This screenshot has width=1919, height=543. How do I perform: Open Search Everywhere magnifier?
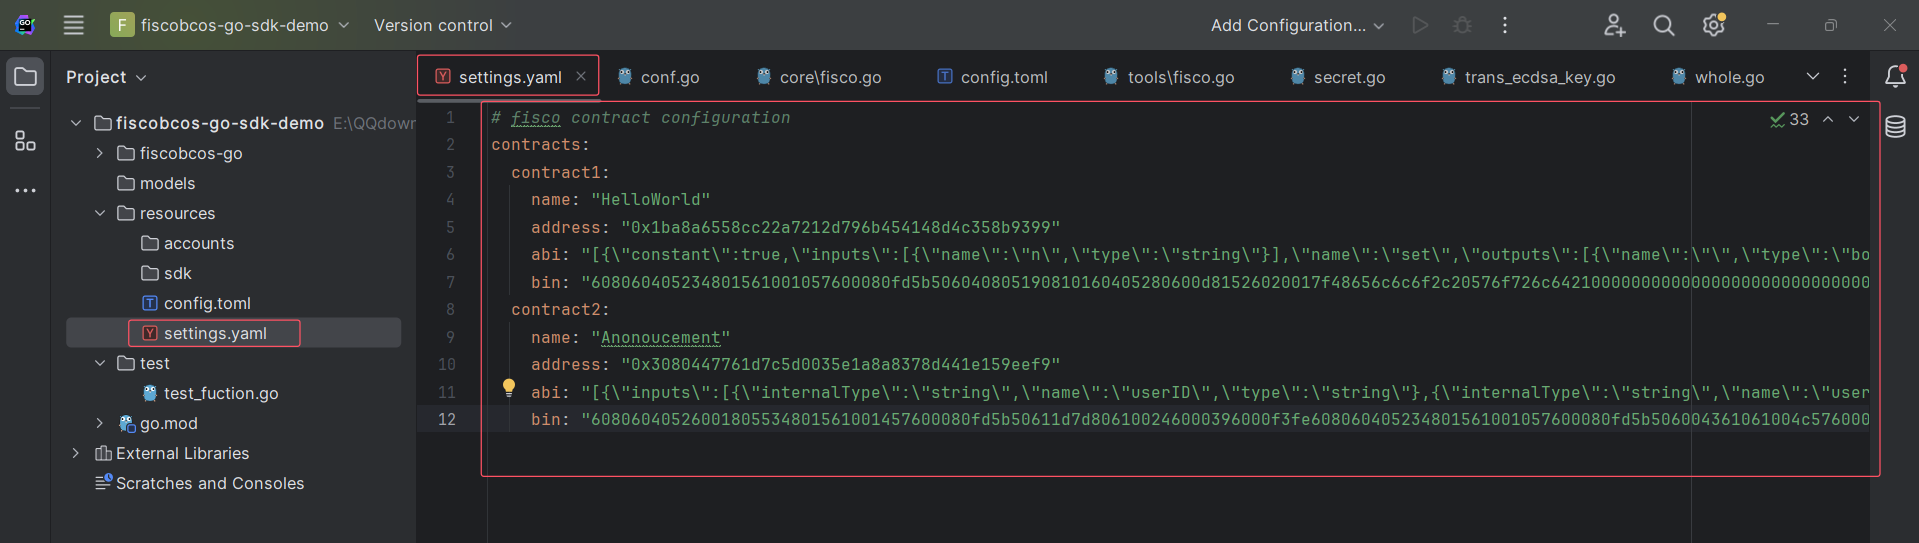[x=1664, y=25]
